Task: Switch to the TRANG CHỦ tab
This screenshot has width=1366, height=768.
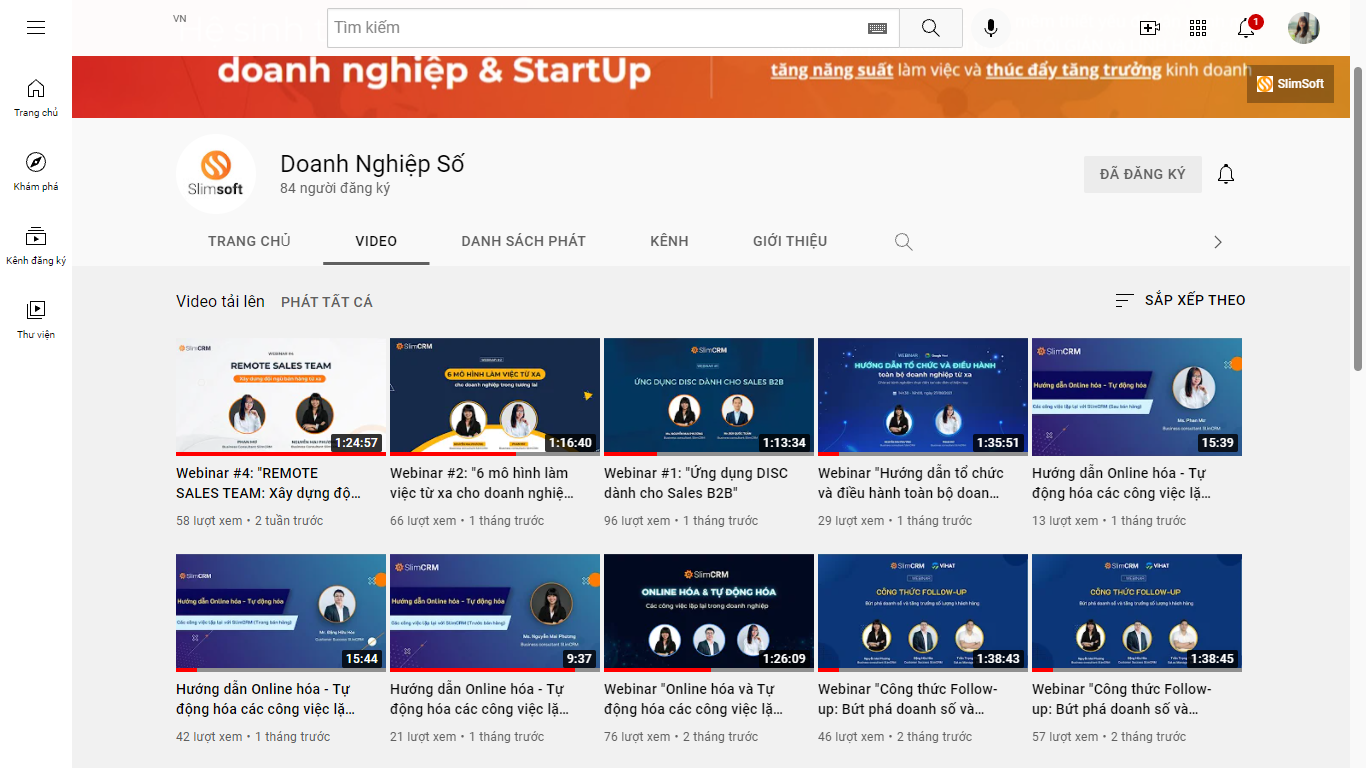Action: pyautogui.click(x=249, y=241)
